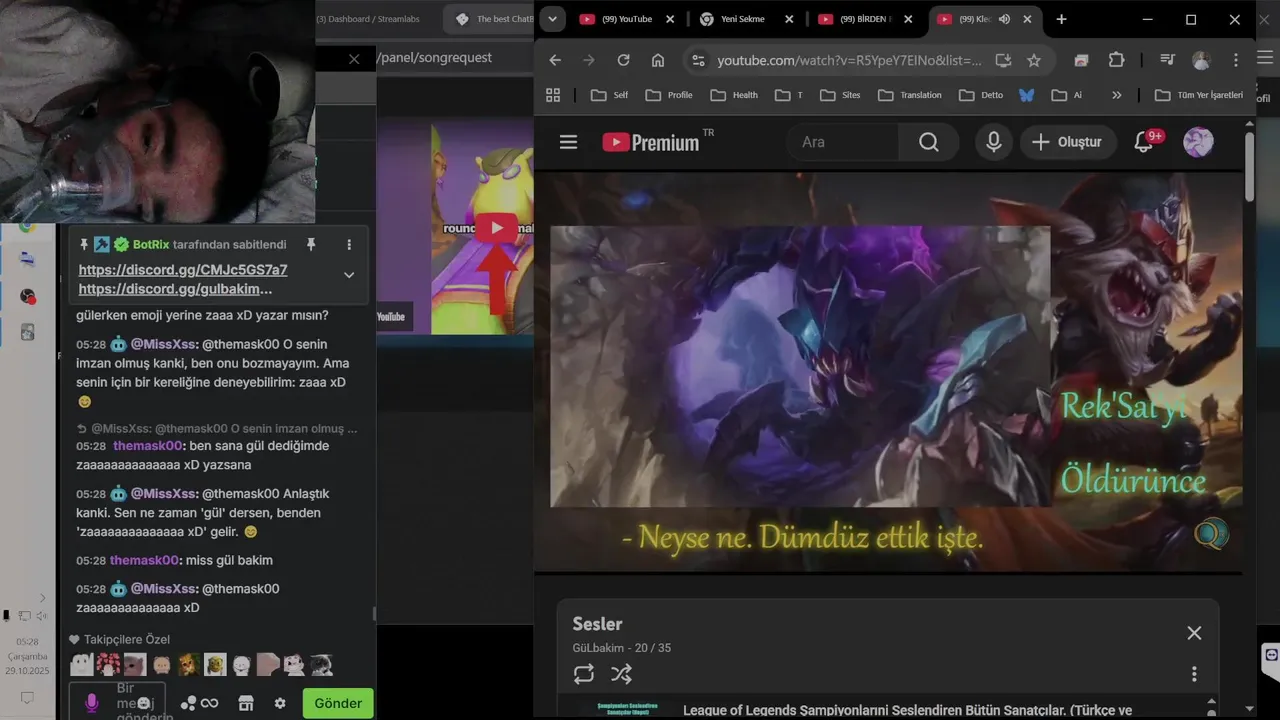Screen dimensions: 1280x720
Task: Open the discord.gg/CMJc5GS7a7 link
Action: [x=183, y=270]
